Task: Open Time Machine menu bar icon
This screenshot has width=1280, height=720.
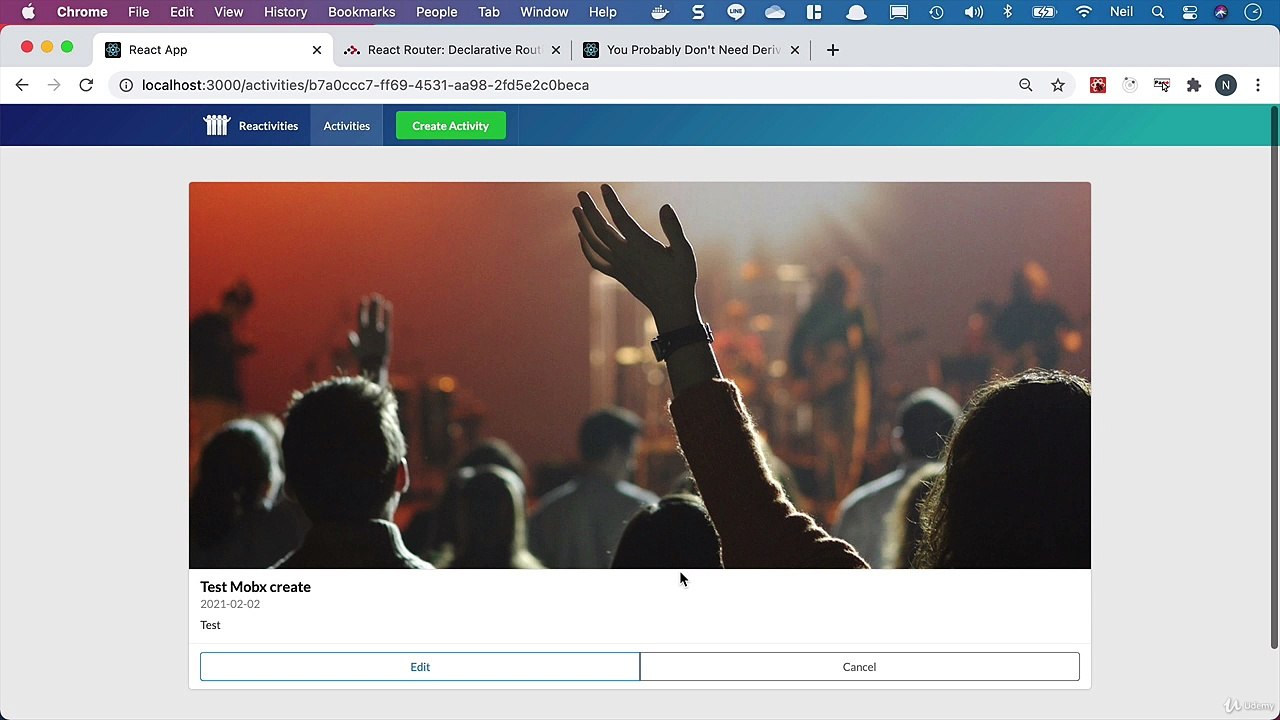Action: pyautogui.click(x=936, y=12)
